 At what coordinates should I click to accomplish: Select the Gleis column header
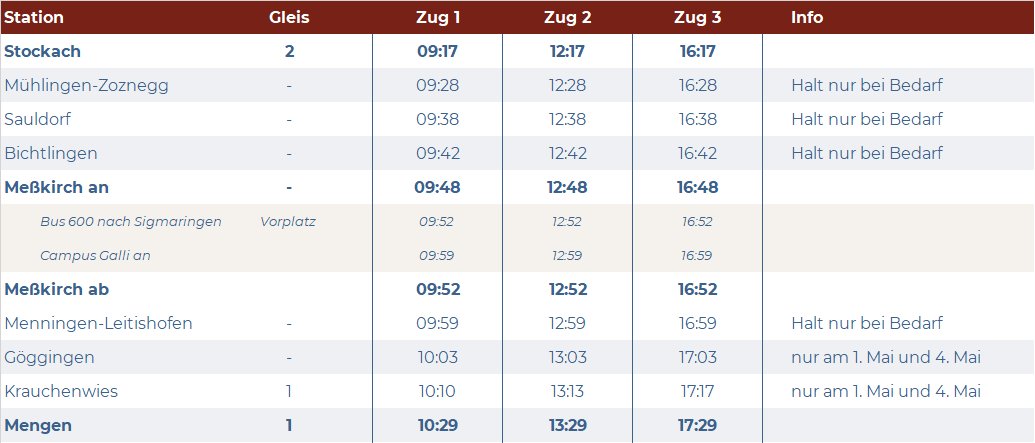click(x=289, y=18)
